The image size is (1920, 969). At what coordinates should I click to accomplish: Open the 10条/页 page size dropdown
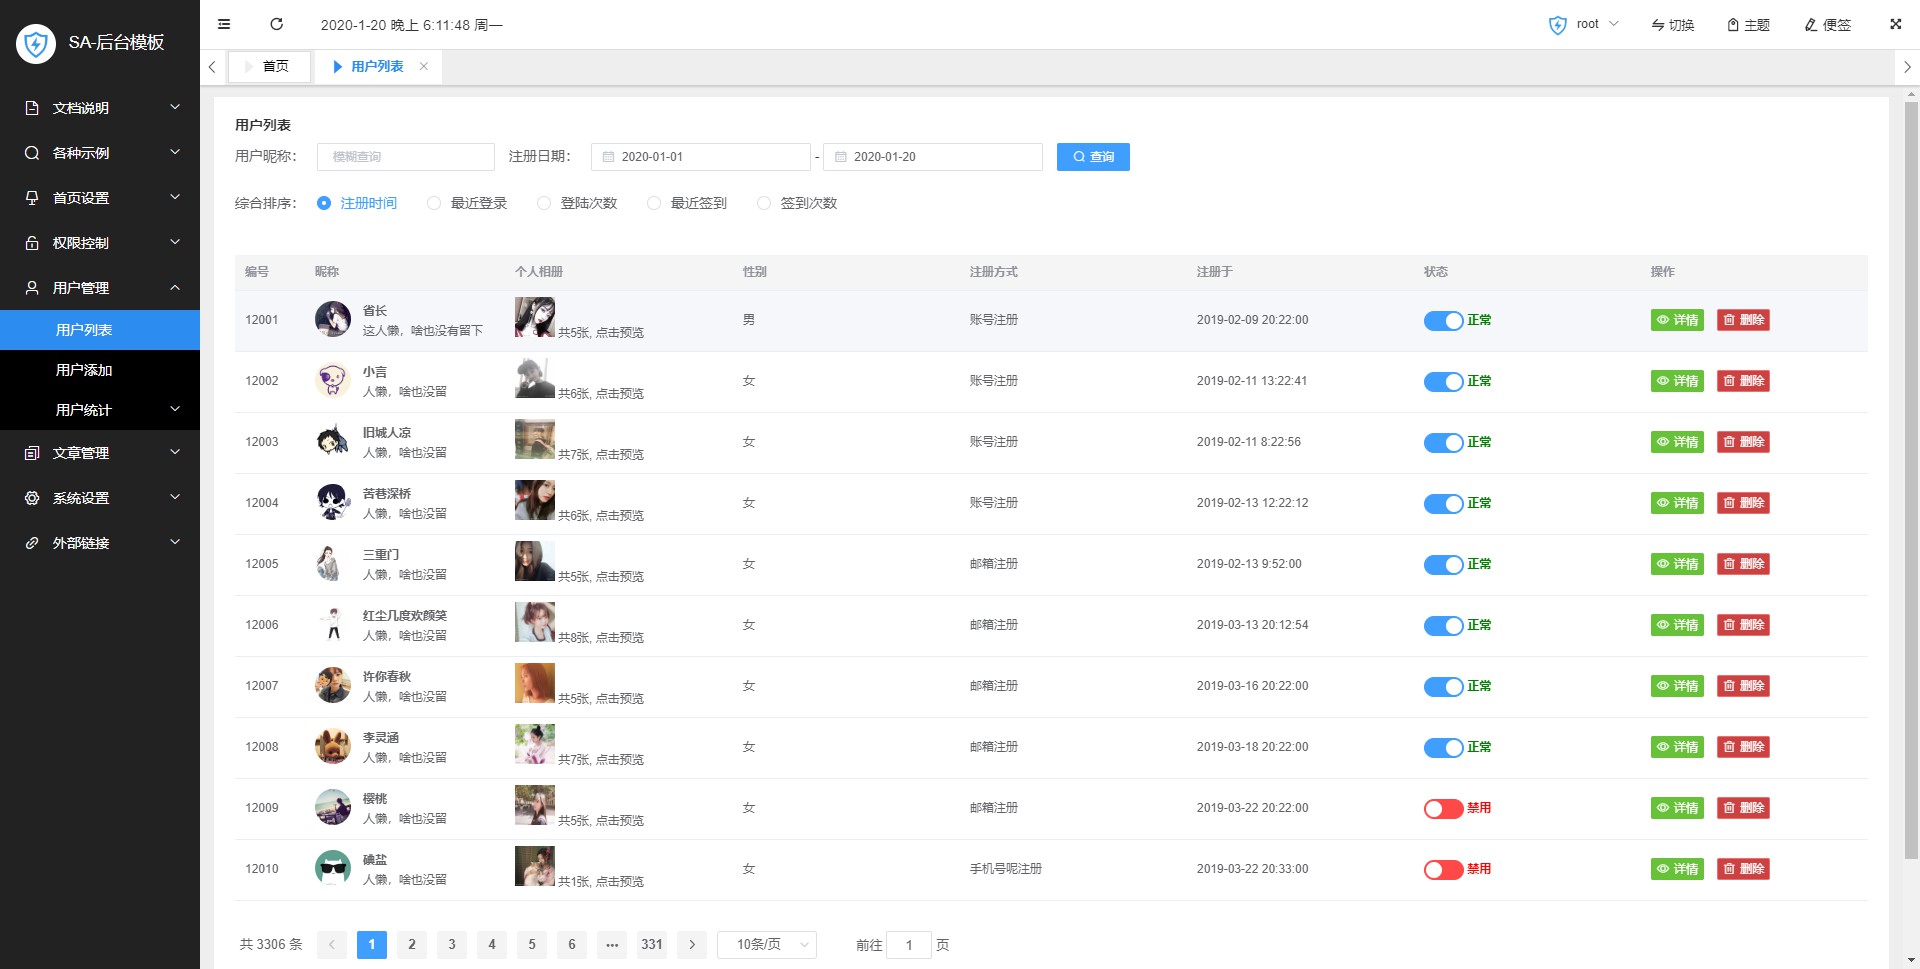pyautogui.click(x=766, y=944)
